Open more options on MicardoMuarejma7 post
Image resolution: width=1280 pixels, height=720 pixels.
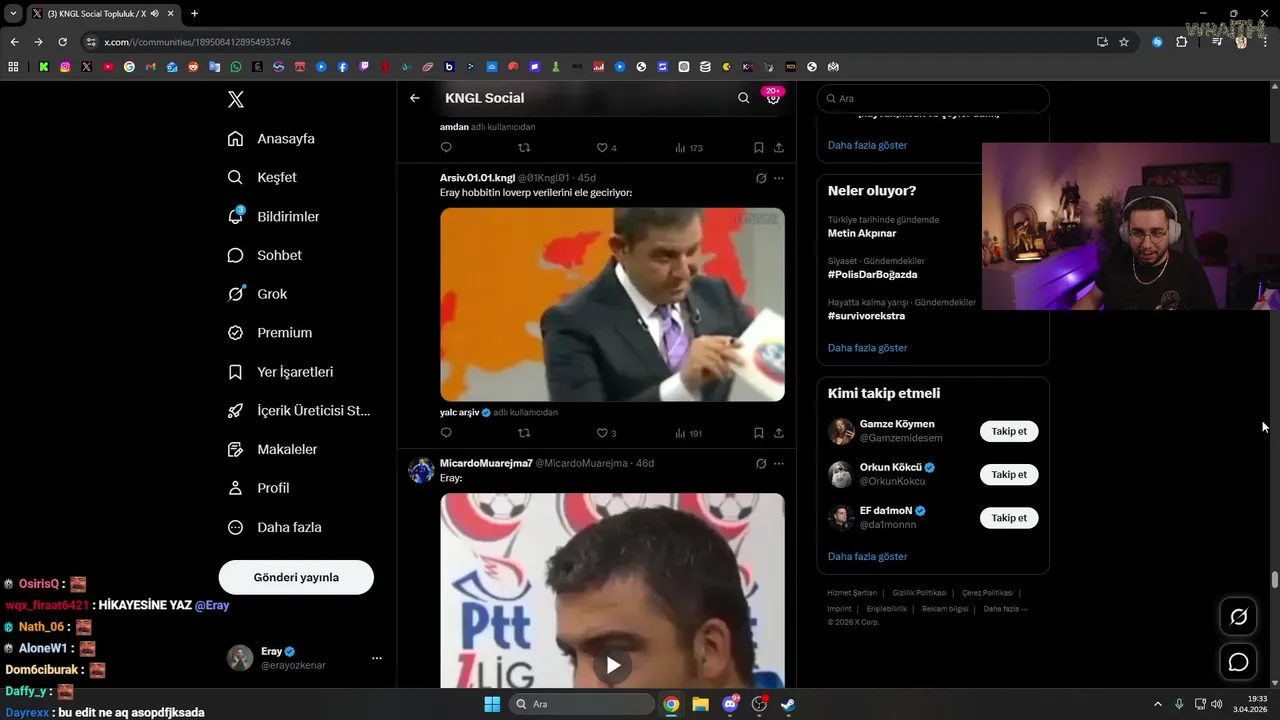click(779, 463)
